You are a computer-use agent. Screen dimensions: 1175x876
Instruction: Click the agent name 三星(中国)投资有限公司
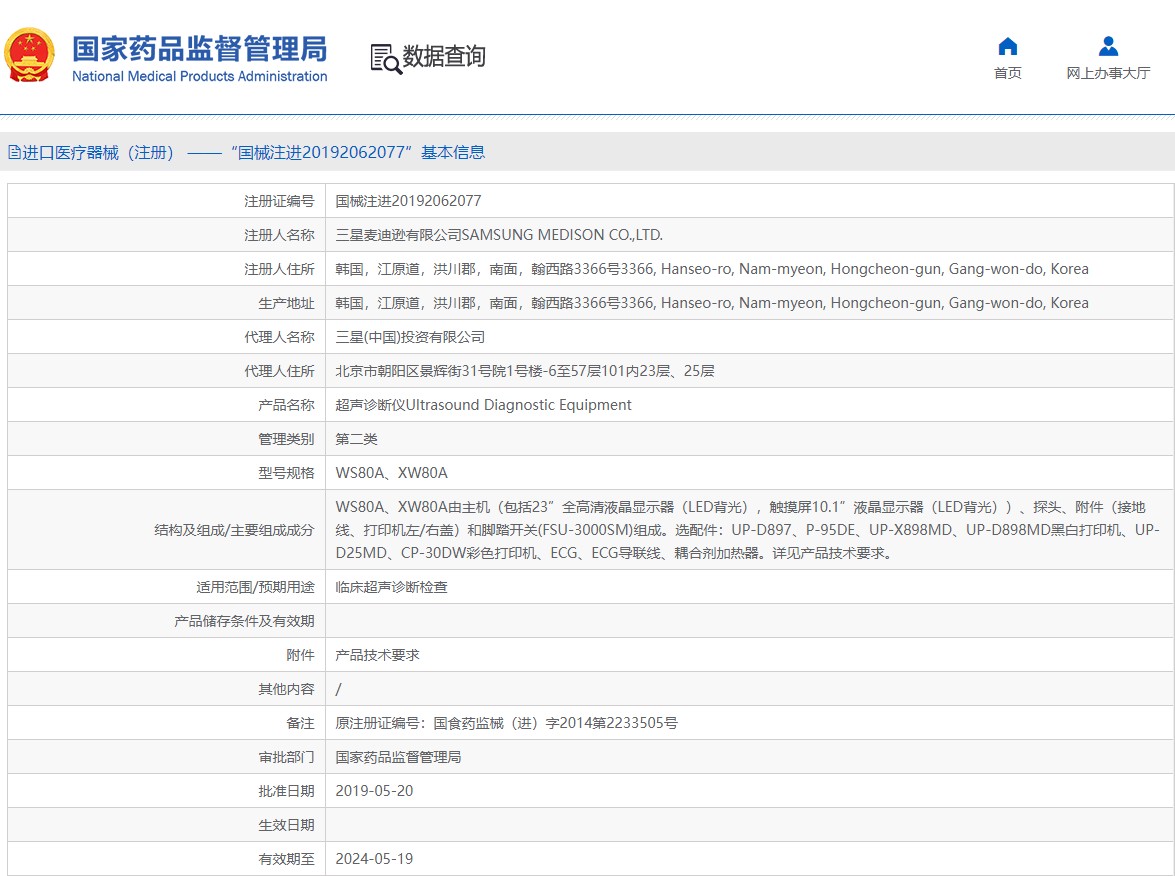pyautogui.click(x=410, y=337)
